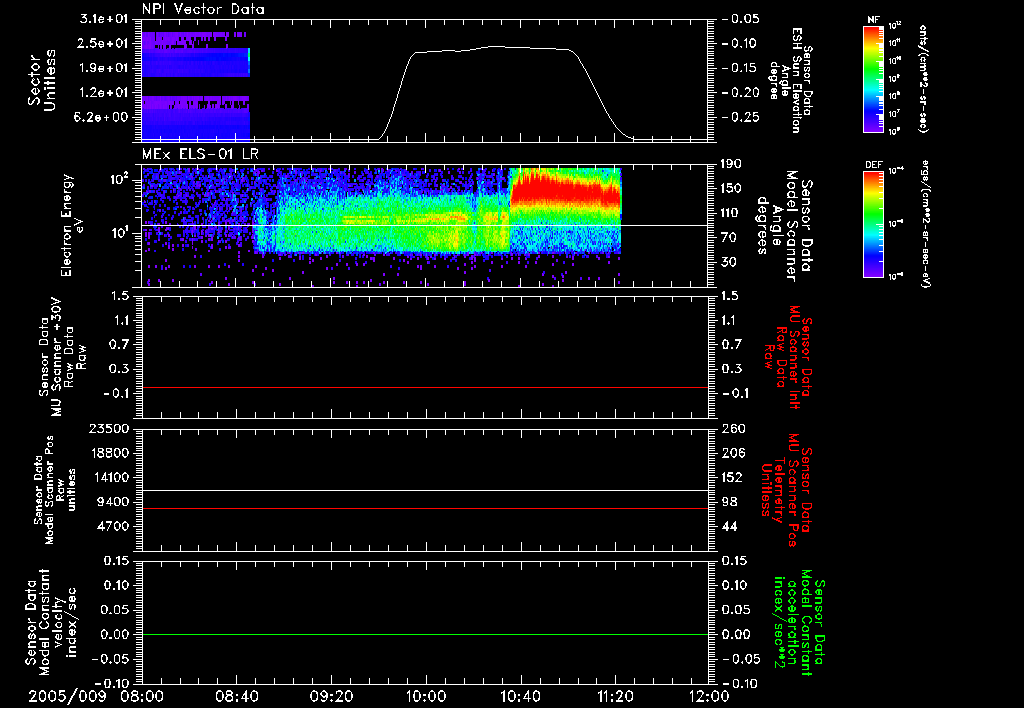Click the MU Scanner +30V Raw Data label
Screen dimensions: 1024x708
pos(63,357)
